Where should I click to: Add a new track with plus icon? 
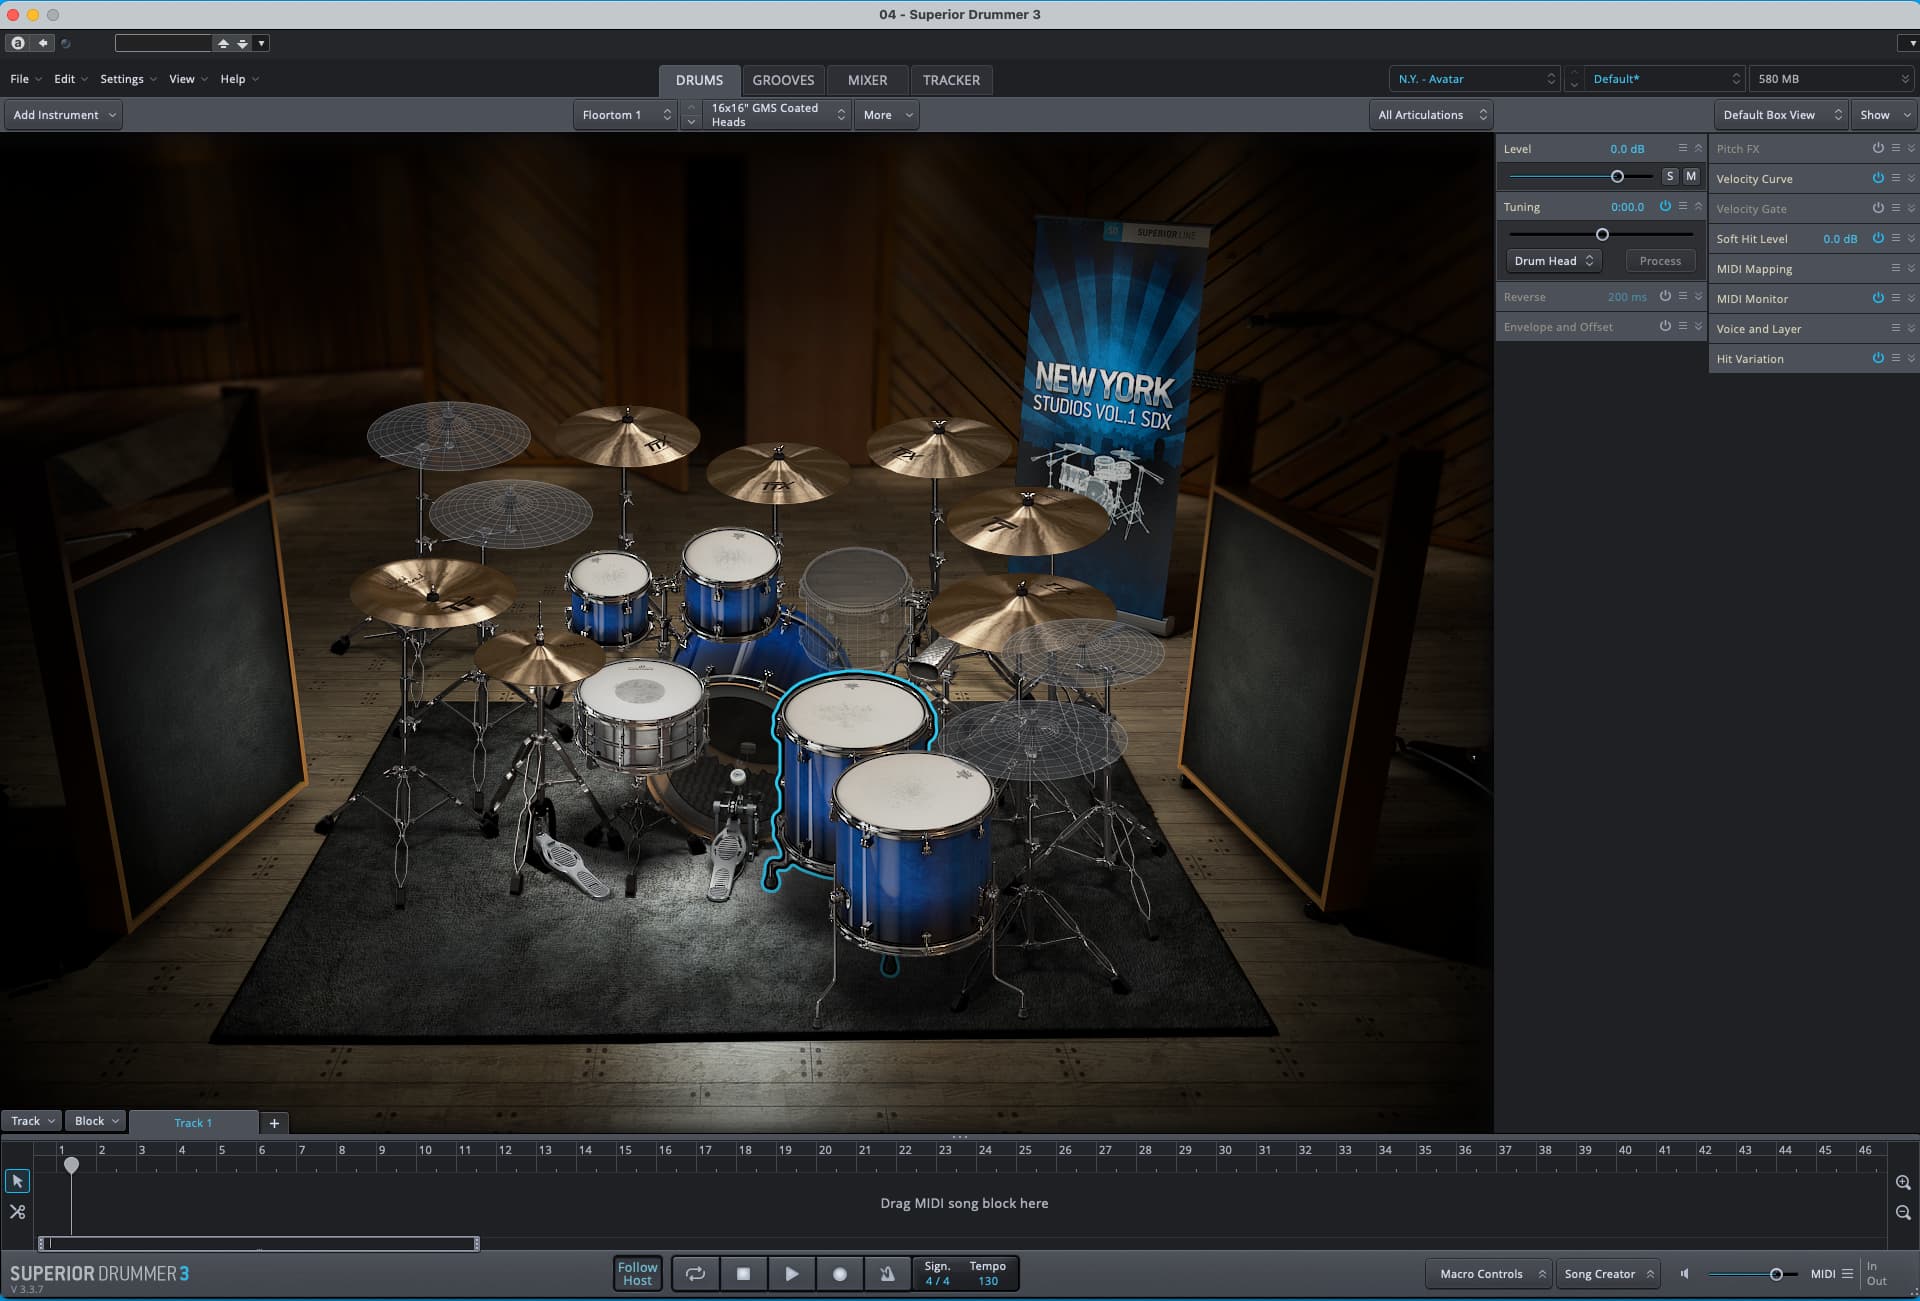(x=274, y=1122)
